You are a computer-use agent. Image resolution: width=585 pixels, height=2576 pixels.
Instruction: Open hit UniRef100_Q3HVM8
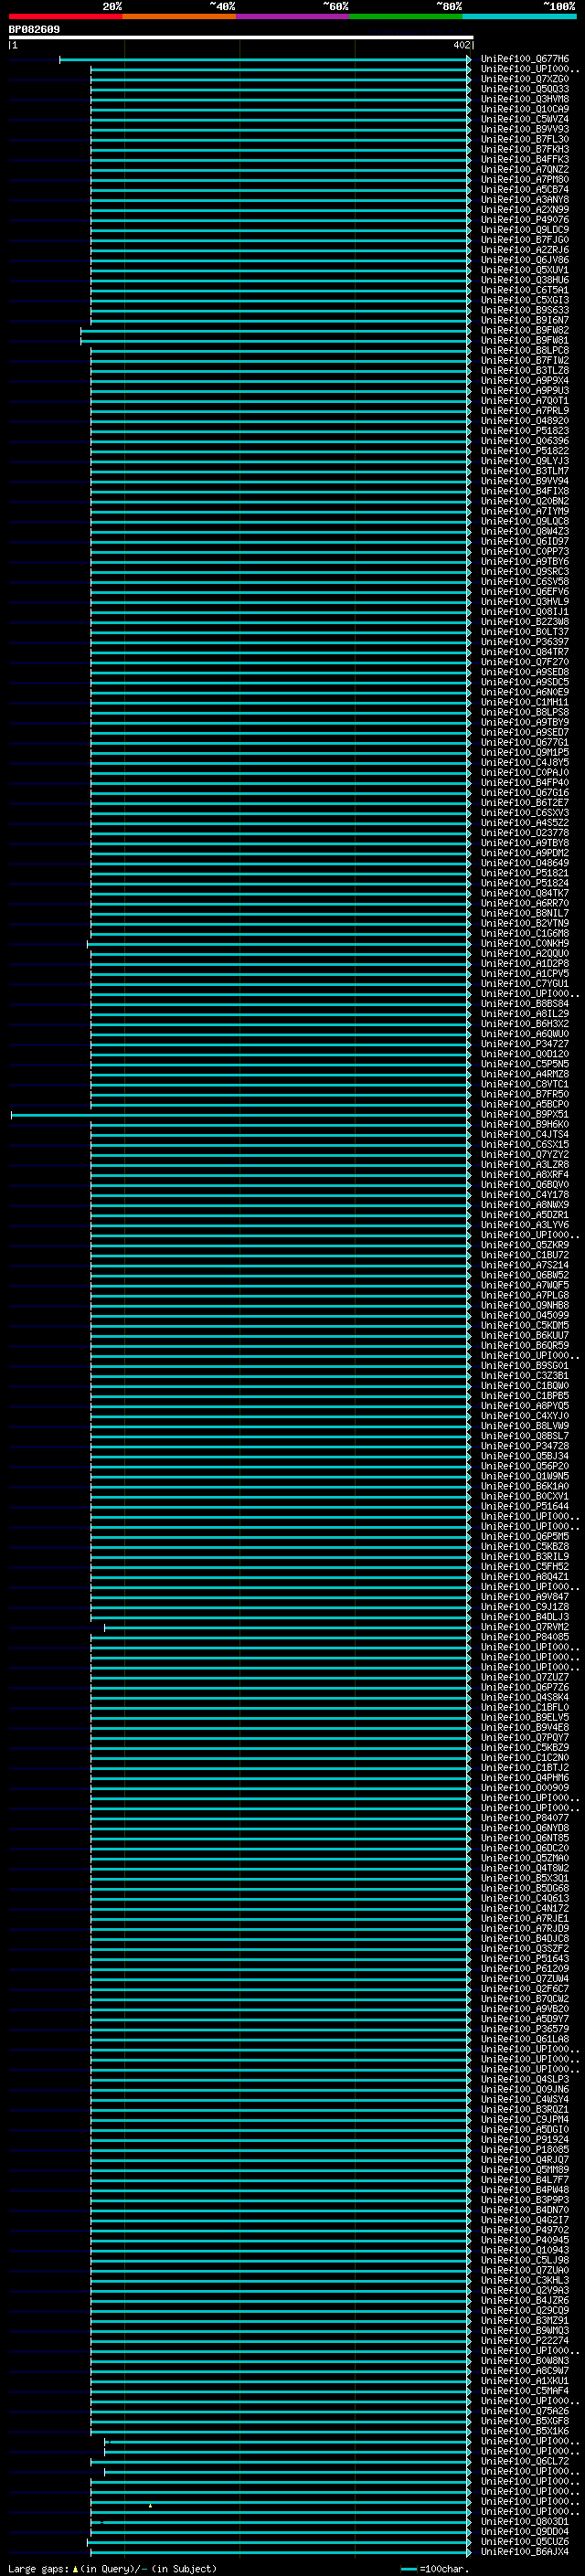click(x=525, y=99)
